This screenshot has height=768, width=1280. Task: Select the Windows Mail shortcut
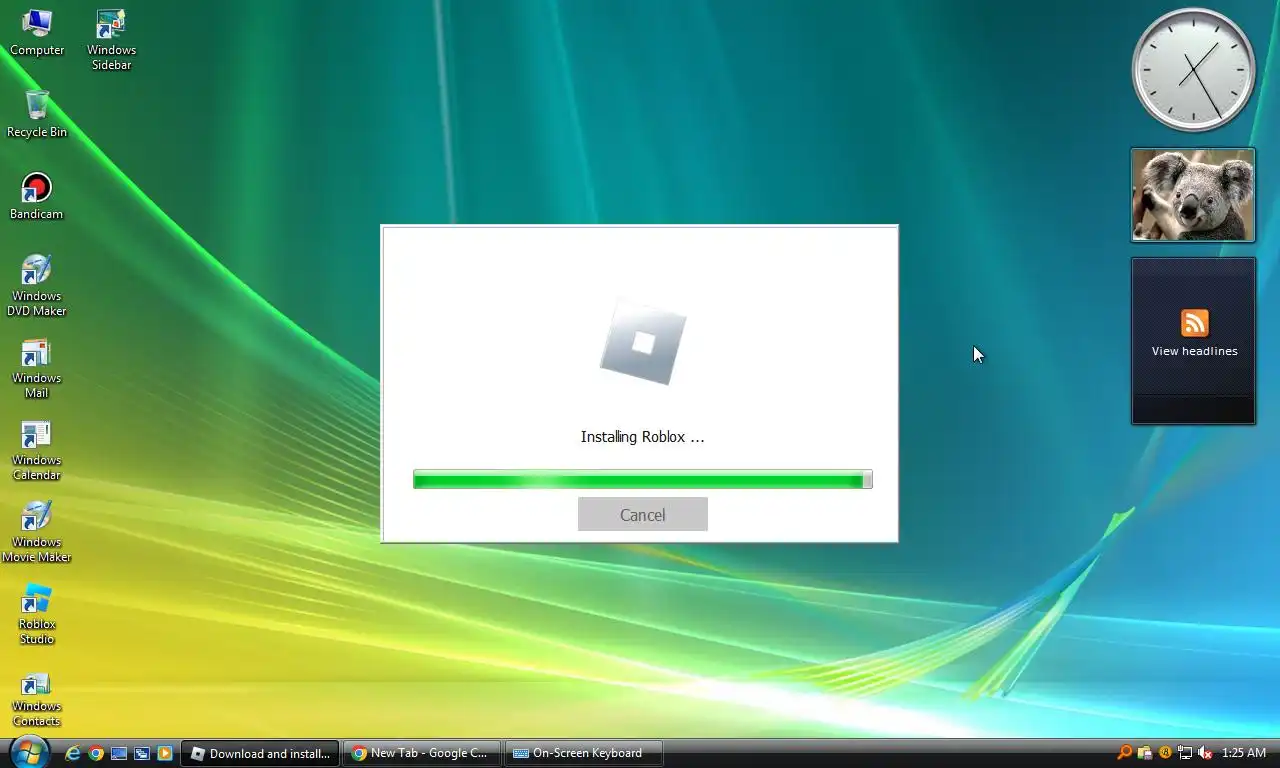tap(36, 367)
